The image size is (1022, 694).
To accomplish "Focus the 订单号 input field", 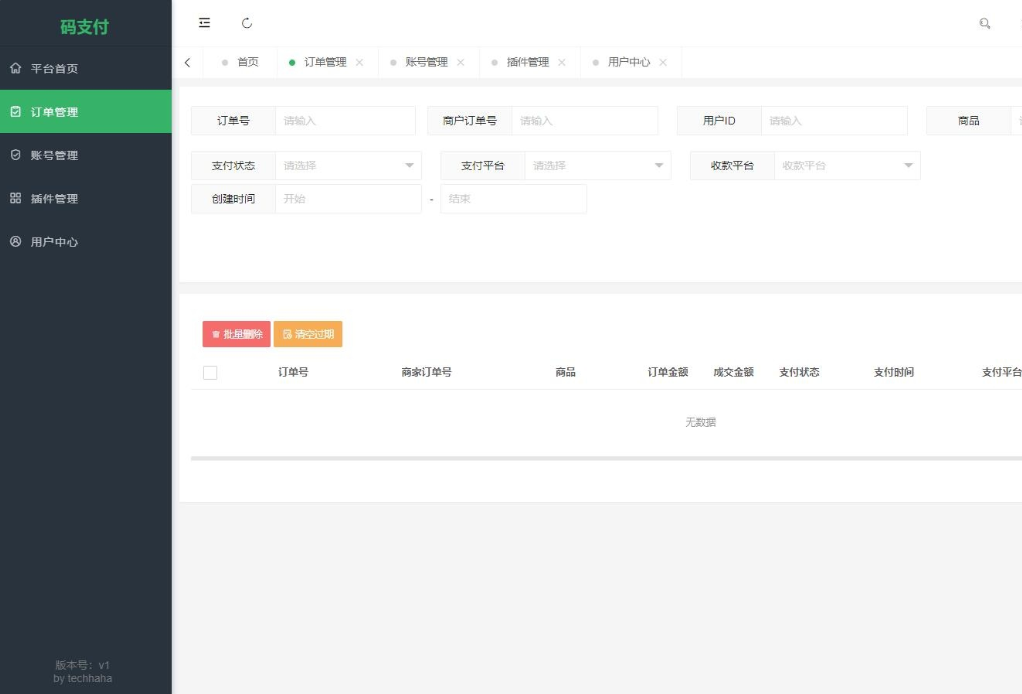I will [345, 121].
